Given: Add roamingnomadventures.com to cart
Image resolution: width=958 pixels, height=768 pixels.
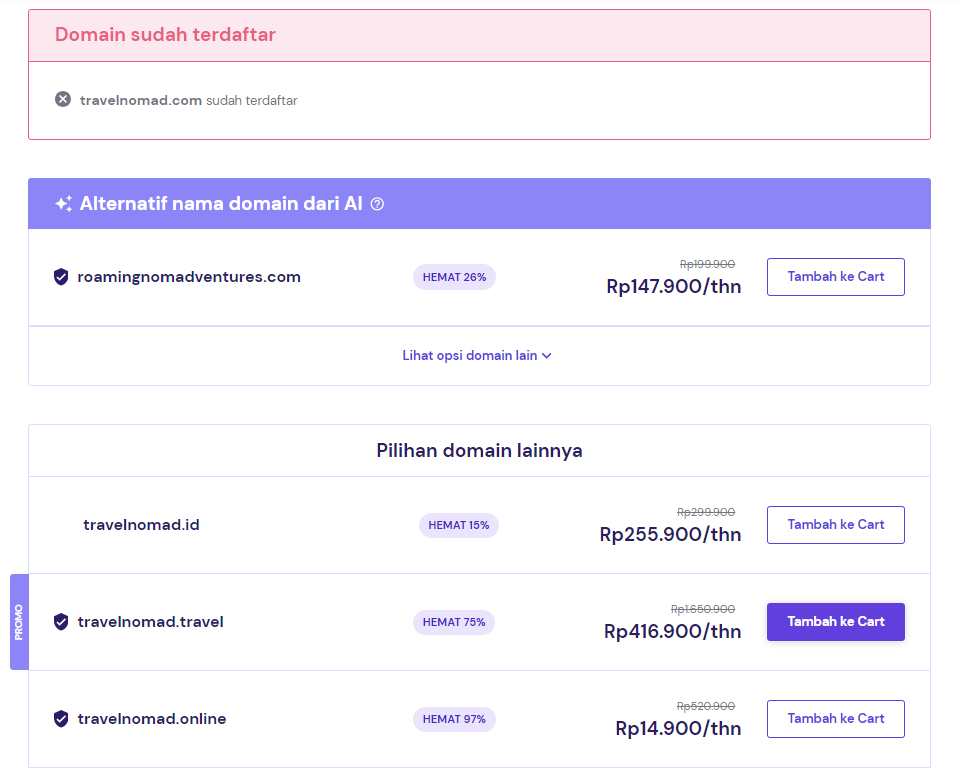Looking at the screenshot, I should 835,277.
